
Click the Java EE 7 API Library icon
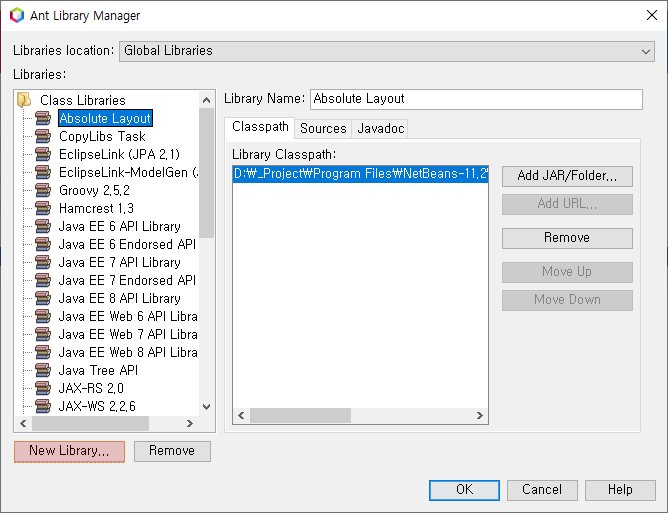pyautogui.click(x=43, y=262)
